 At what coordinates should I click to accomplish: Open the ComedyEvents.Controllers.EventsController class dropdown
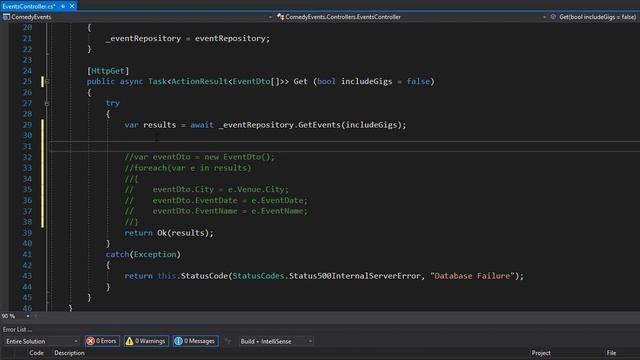pyautogui.click(x=544, y=17)
